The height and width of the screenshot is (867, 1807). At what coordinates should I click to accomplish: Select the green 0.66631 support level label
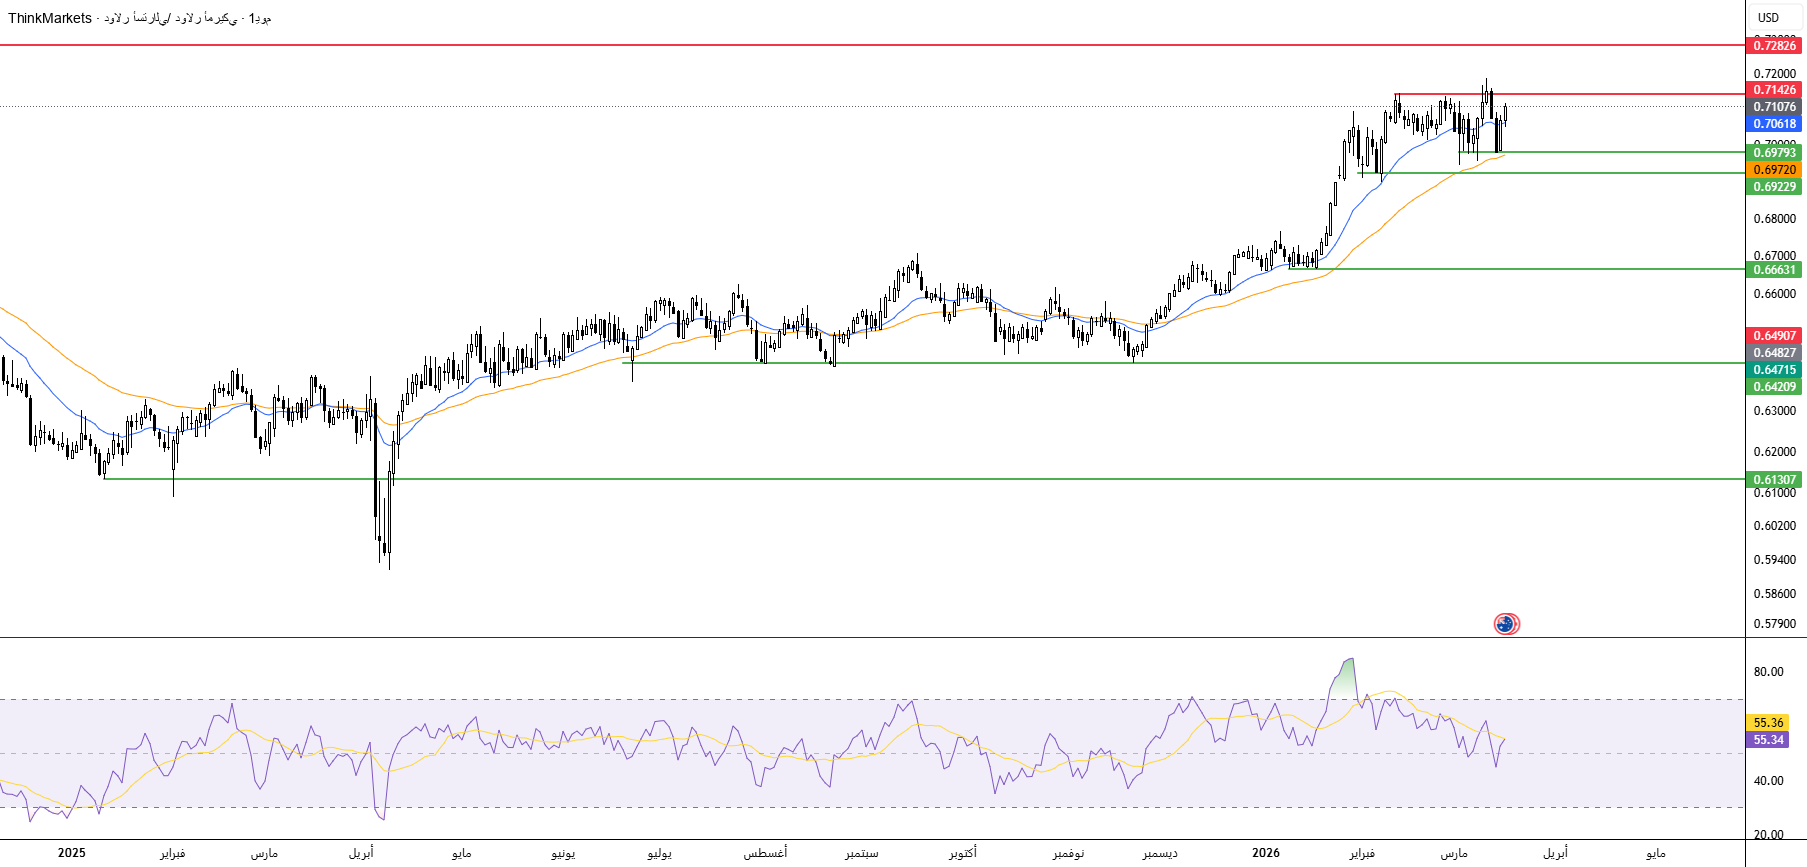[1775, 270]
